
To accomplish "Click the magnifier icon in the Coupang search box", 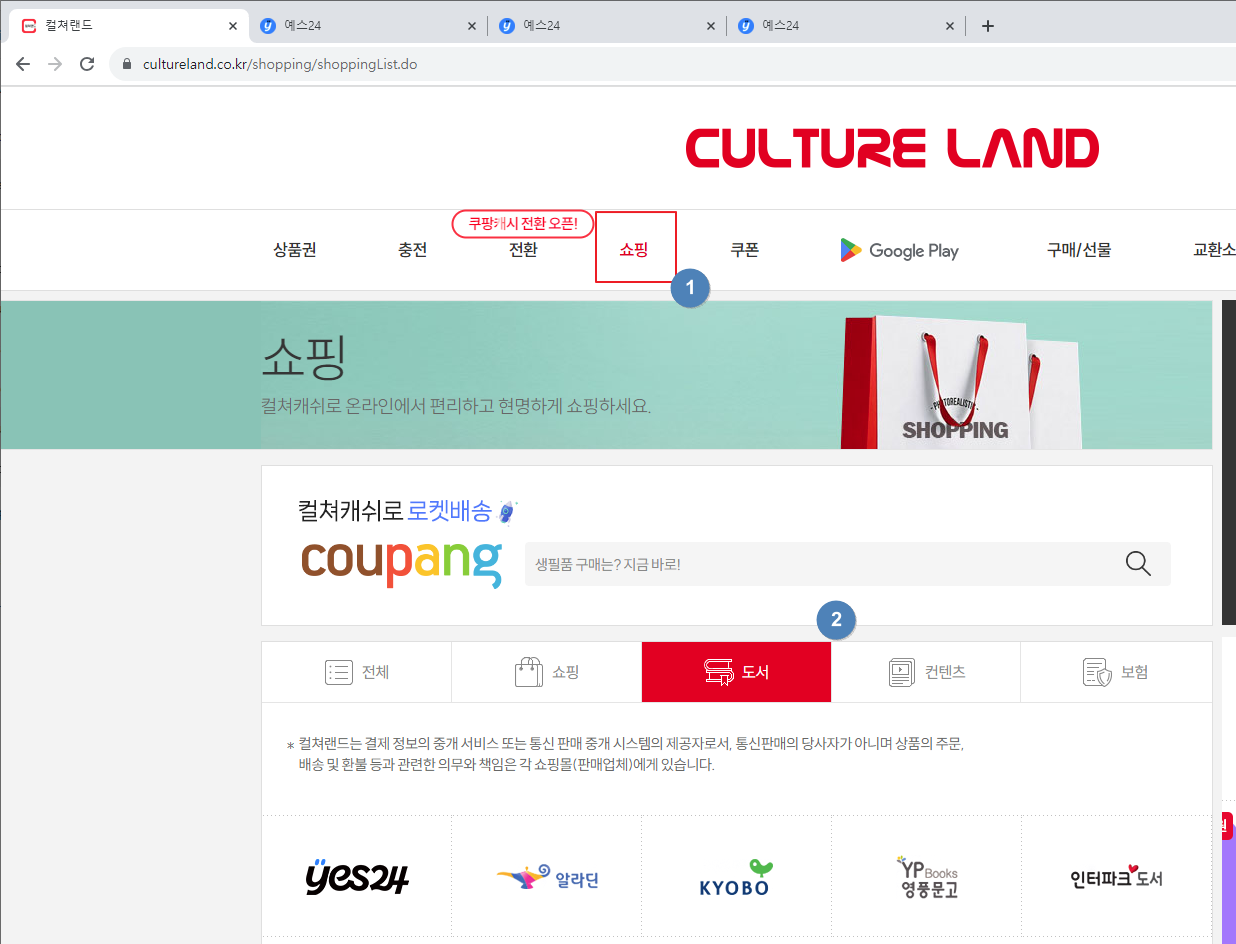I will coord(1138,564).
